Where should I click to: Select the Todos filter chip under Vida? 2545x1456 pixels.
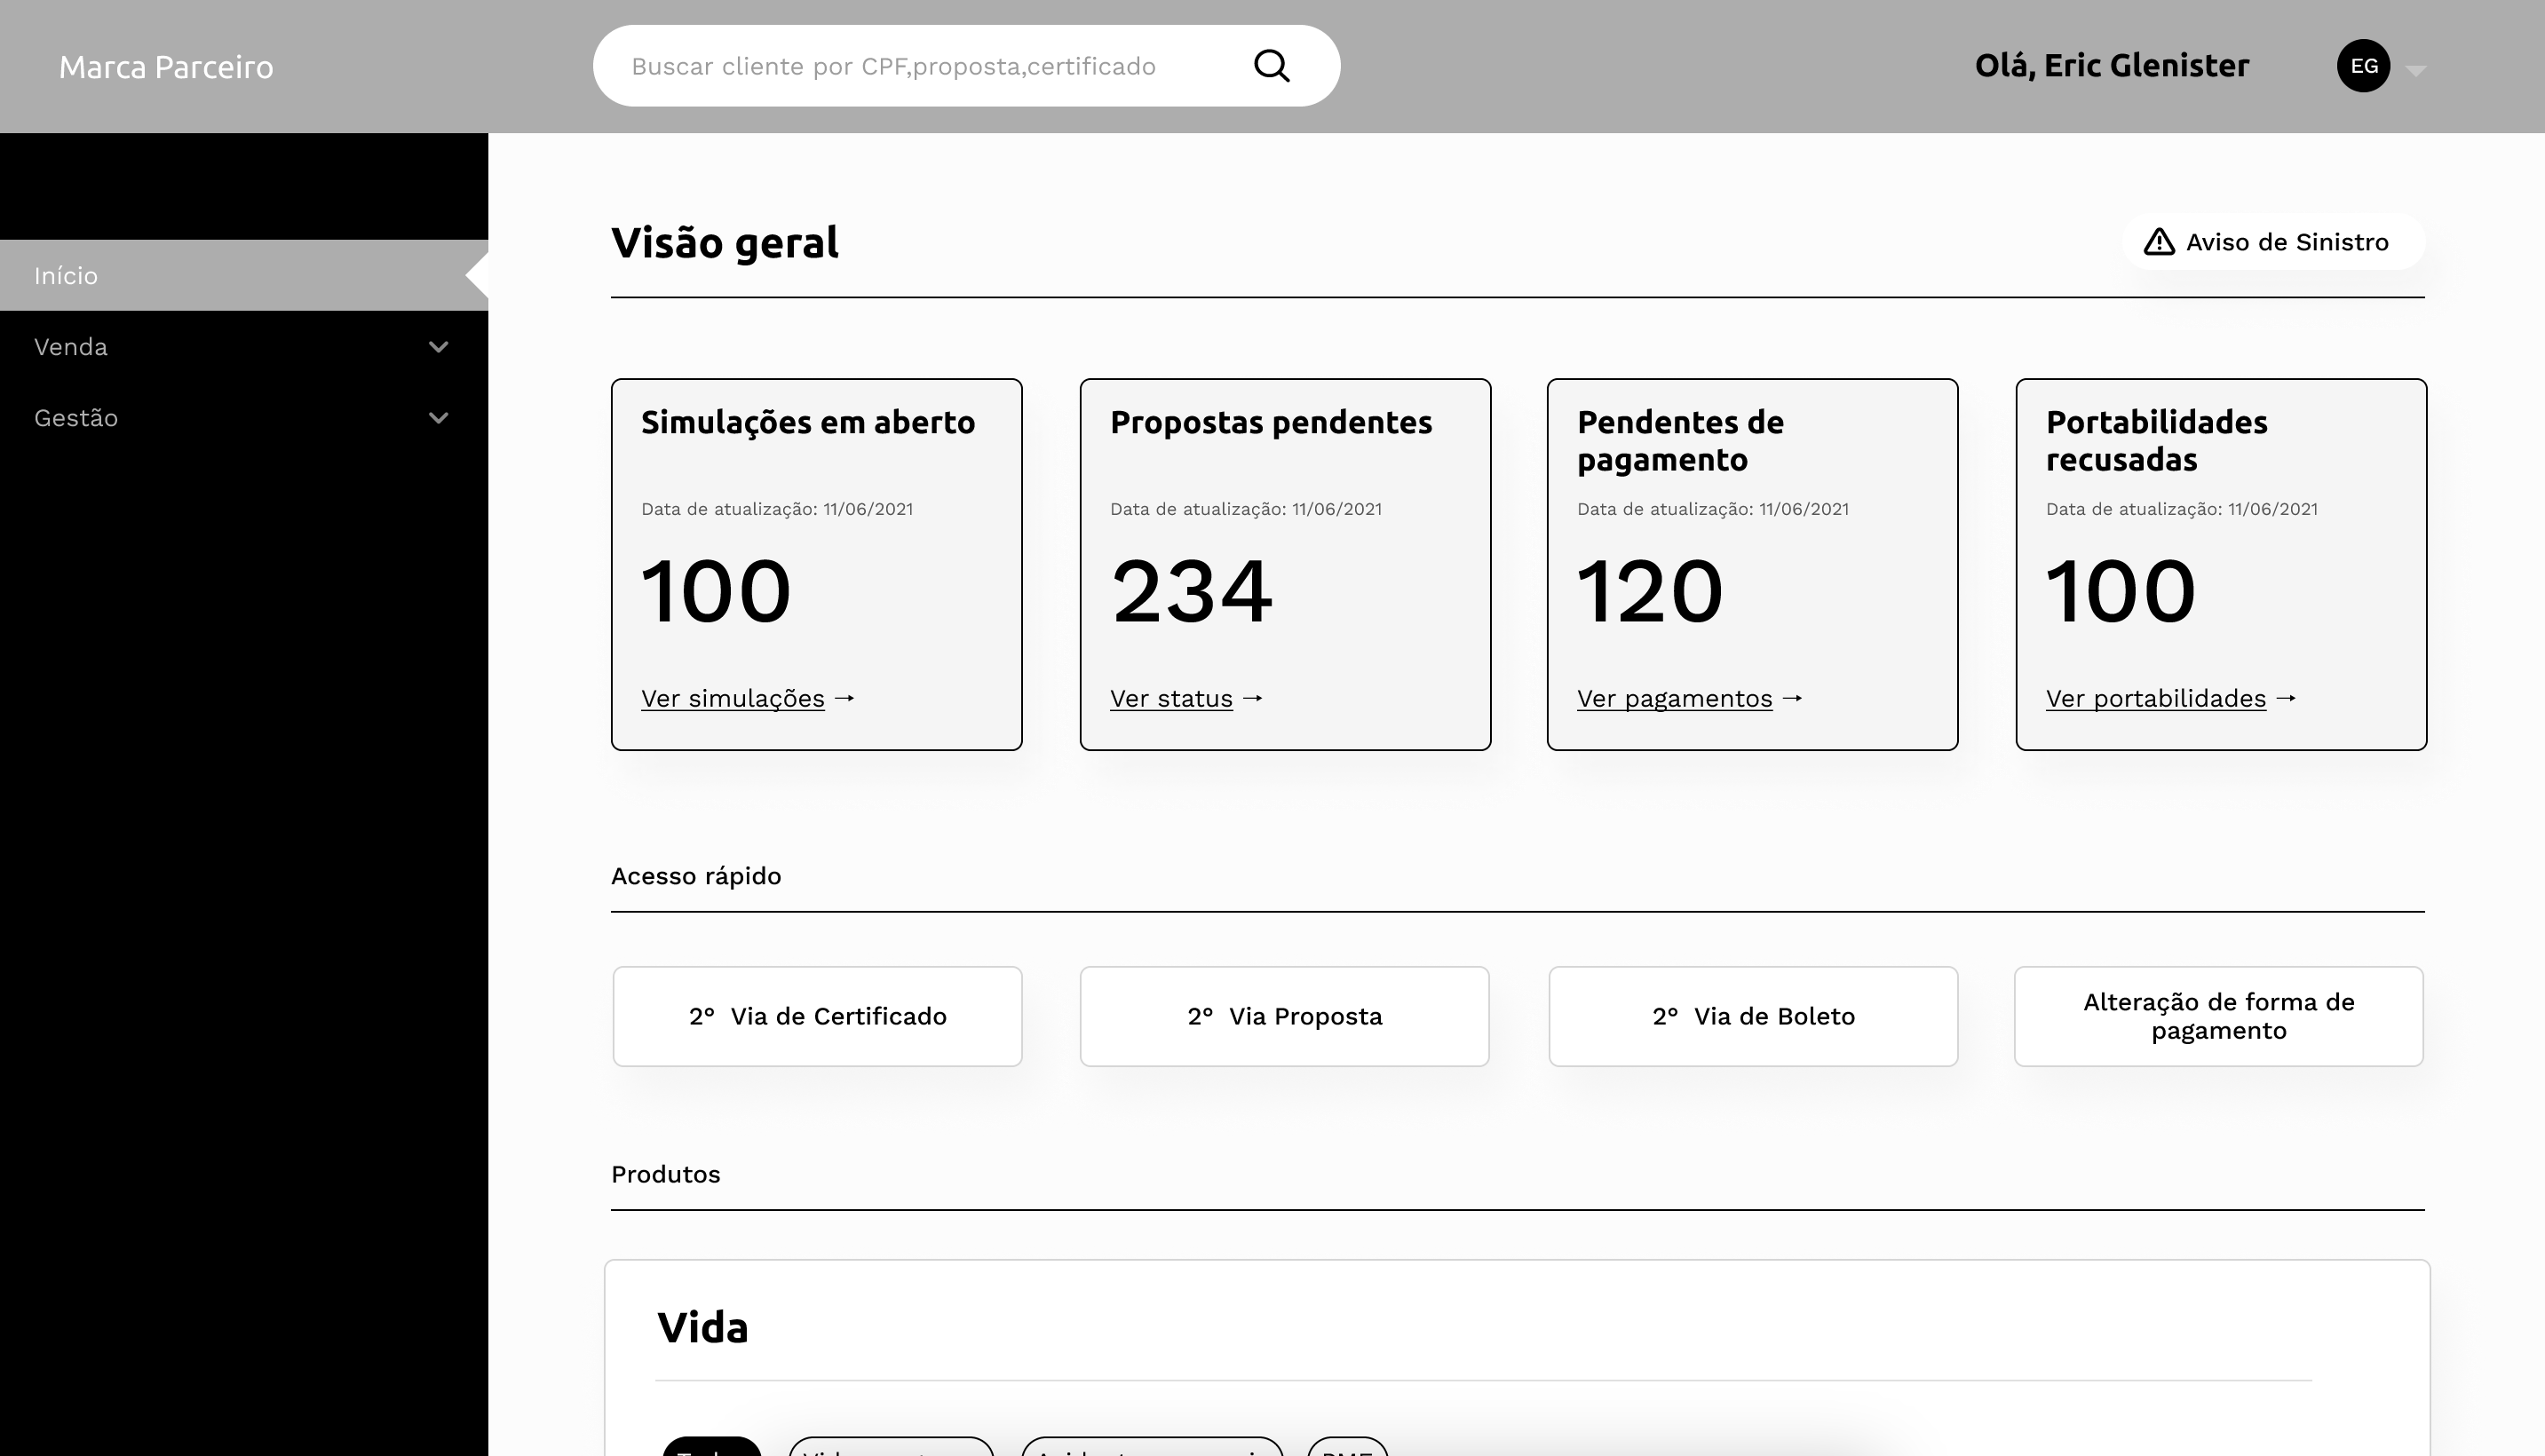click(x=710, y=1448)
